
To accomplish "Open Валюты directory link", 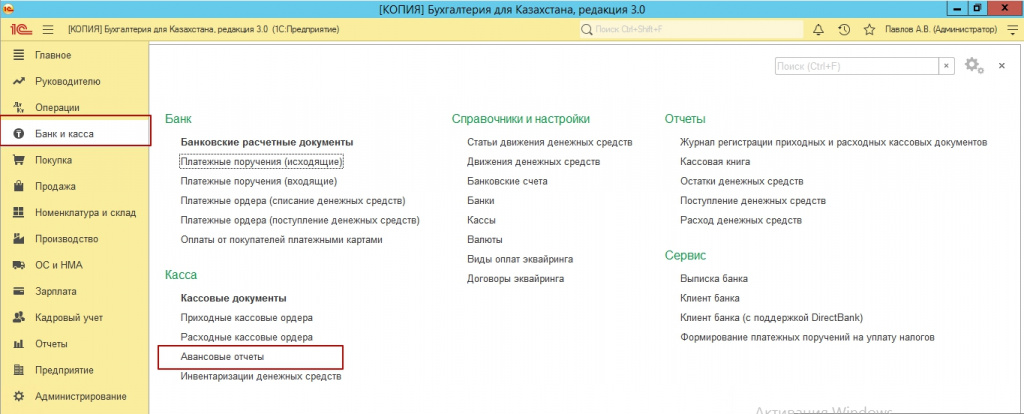I will point(485,240).
